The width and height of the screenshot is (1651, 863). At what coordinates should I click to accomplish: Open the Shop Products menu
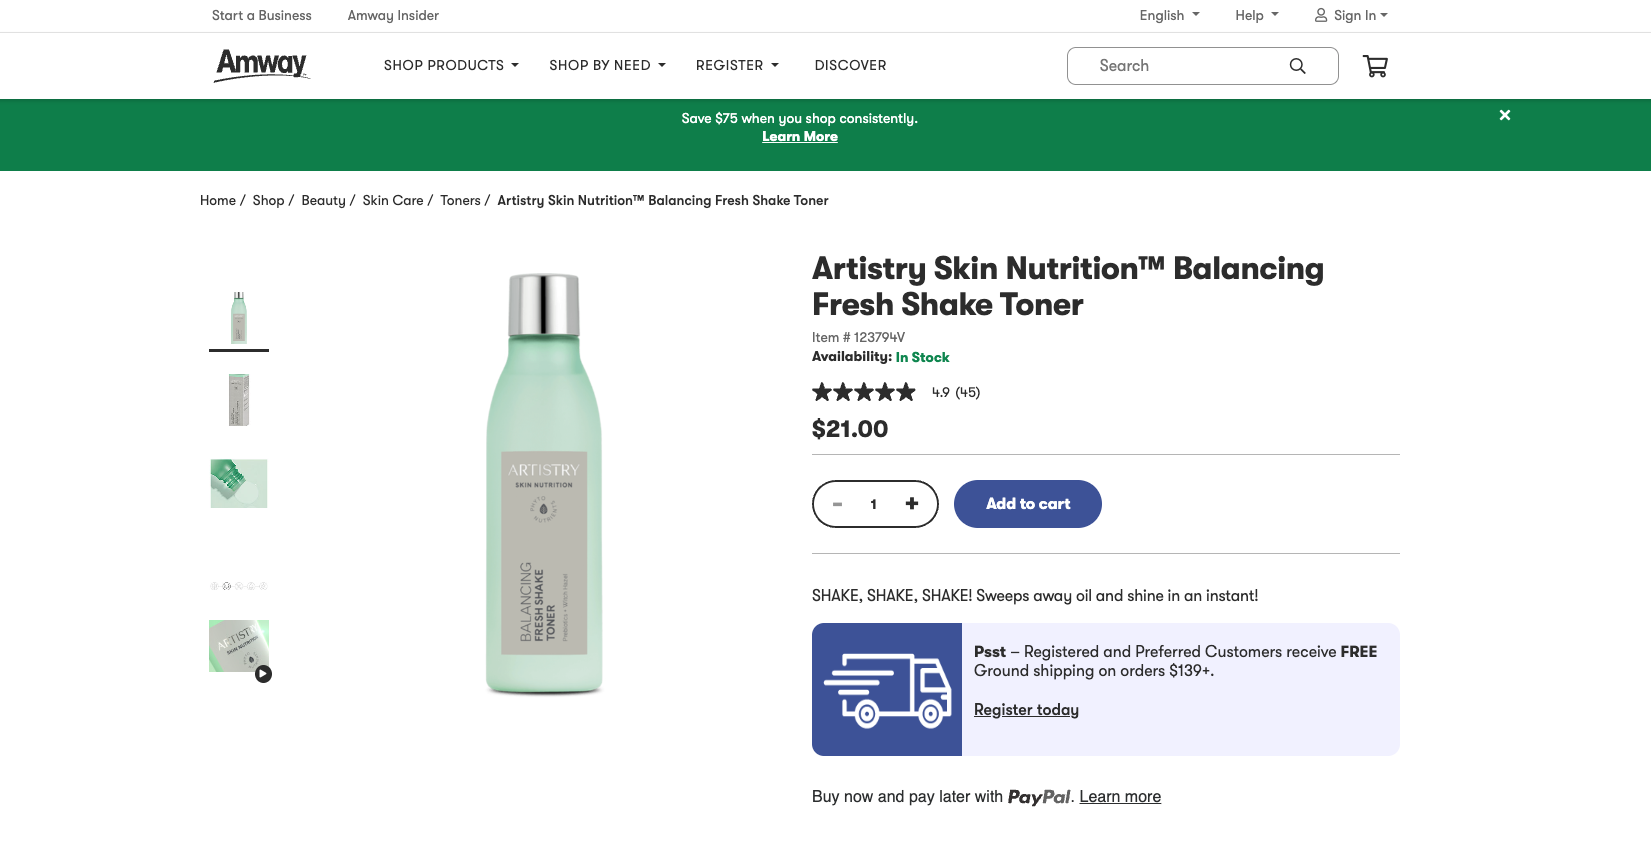pyautogui.click(x=451, y=65)
